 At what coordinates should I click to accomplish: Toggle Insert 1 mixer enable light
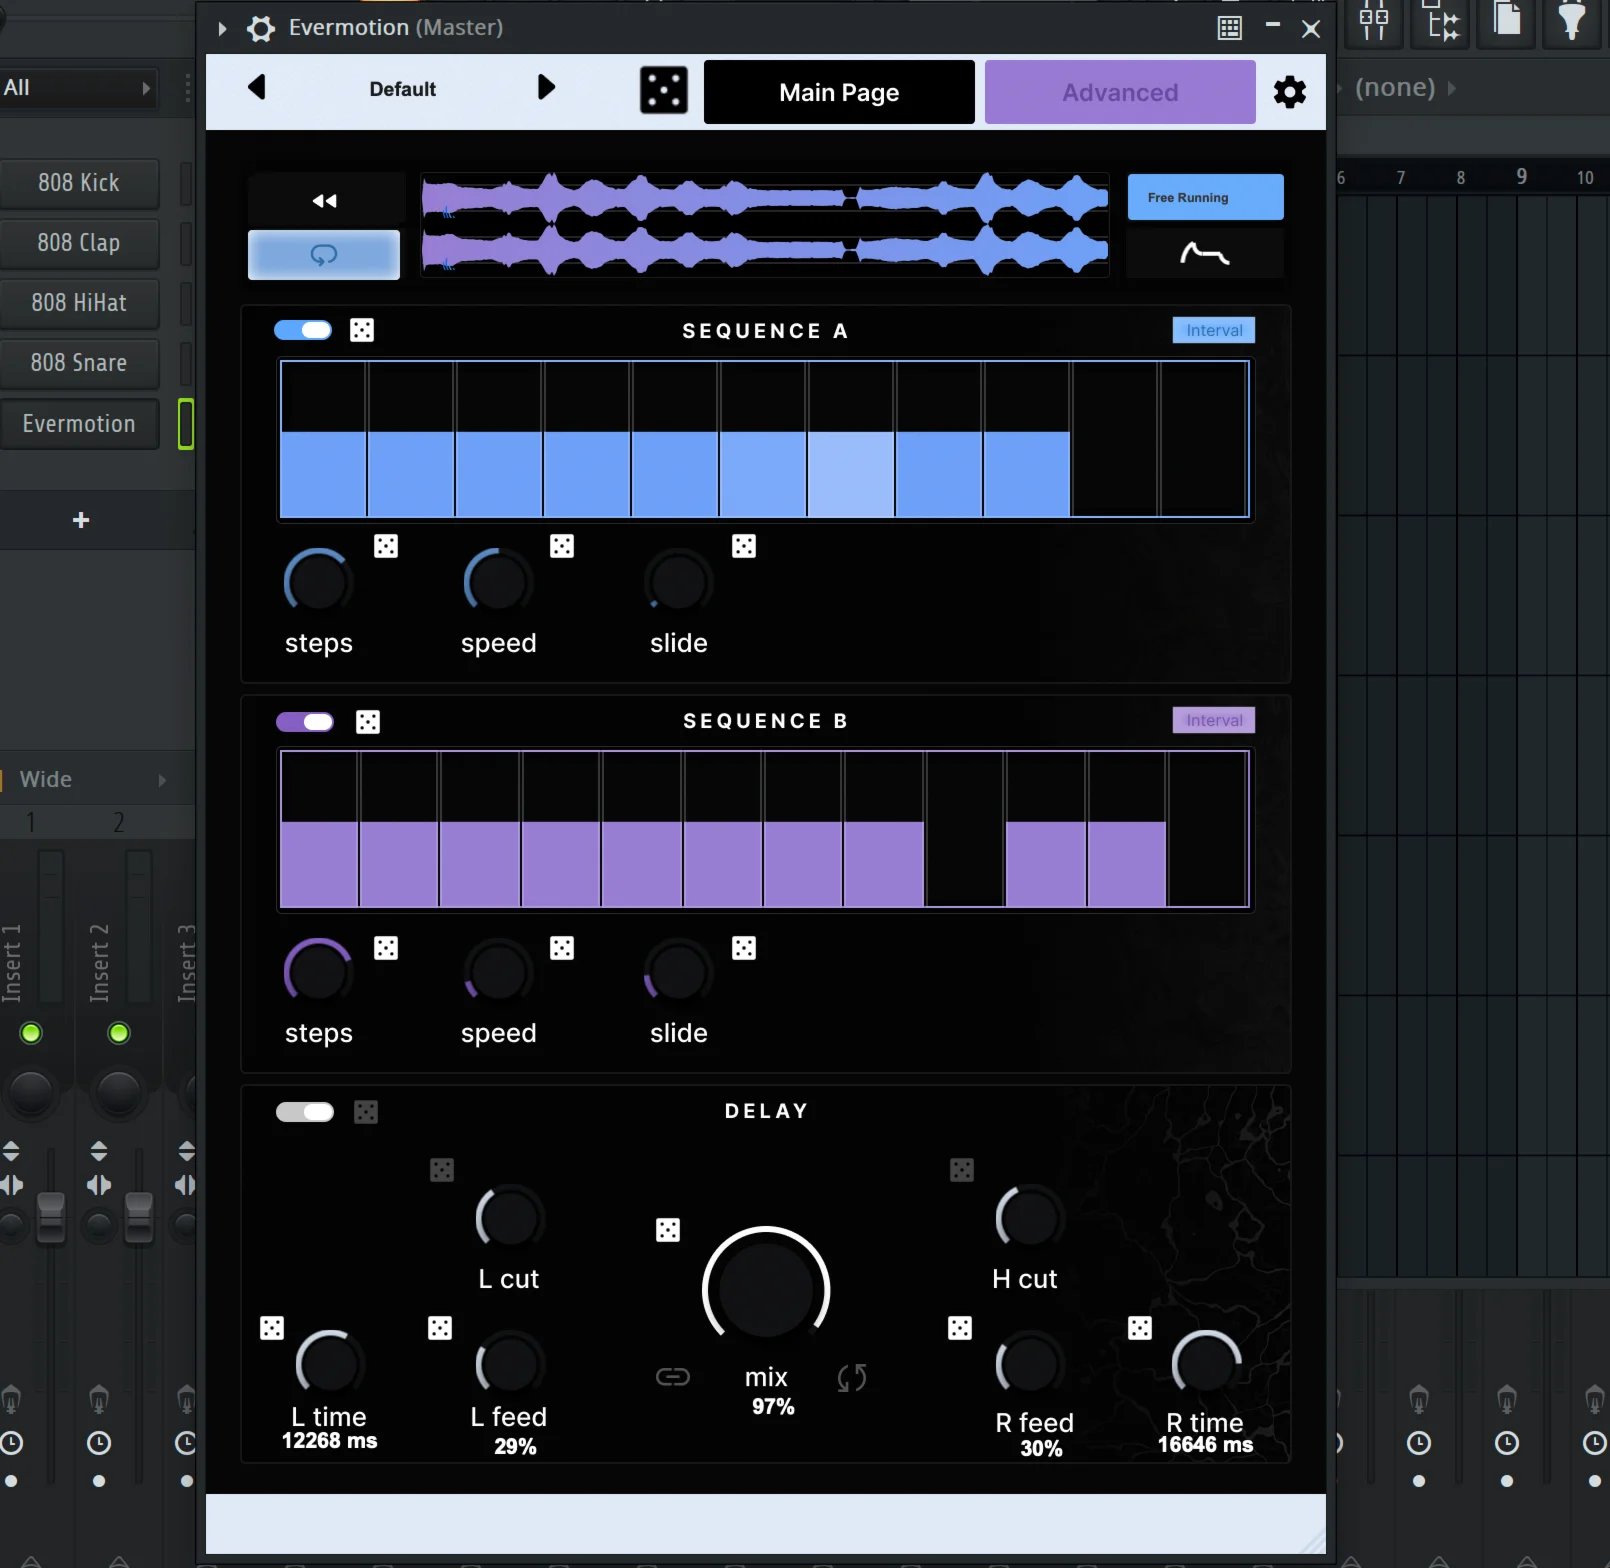coord(31,1033)
